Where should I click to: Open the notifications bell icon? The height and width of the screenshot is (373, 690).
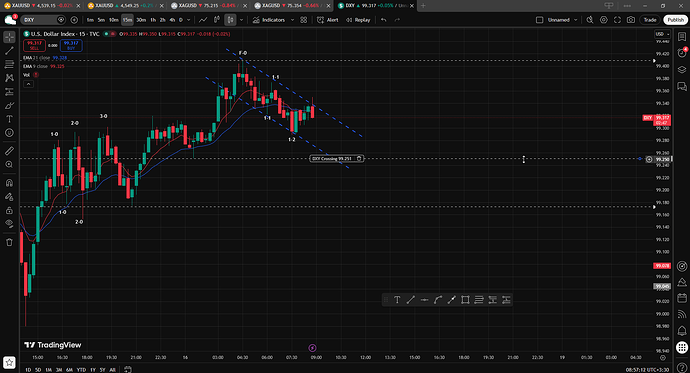coord(682,330)
